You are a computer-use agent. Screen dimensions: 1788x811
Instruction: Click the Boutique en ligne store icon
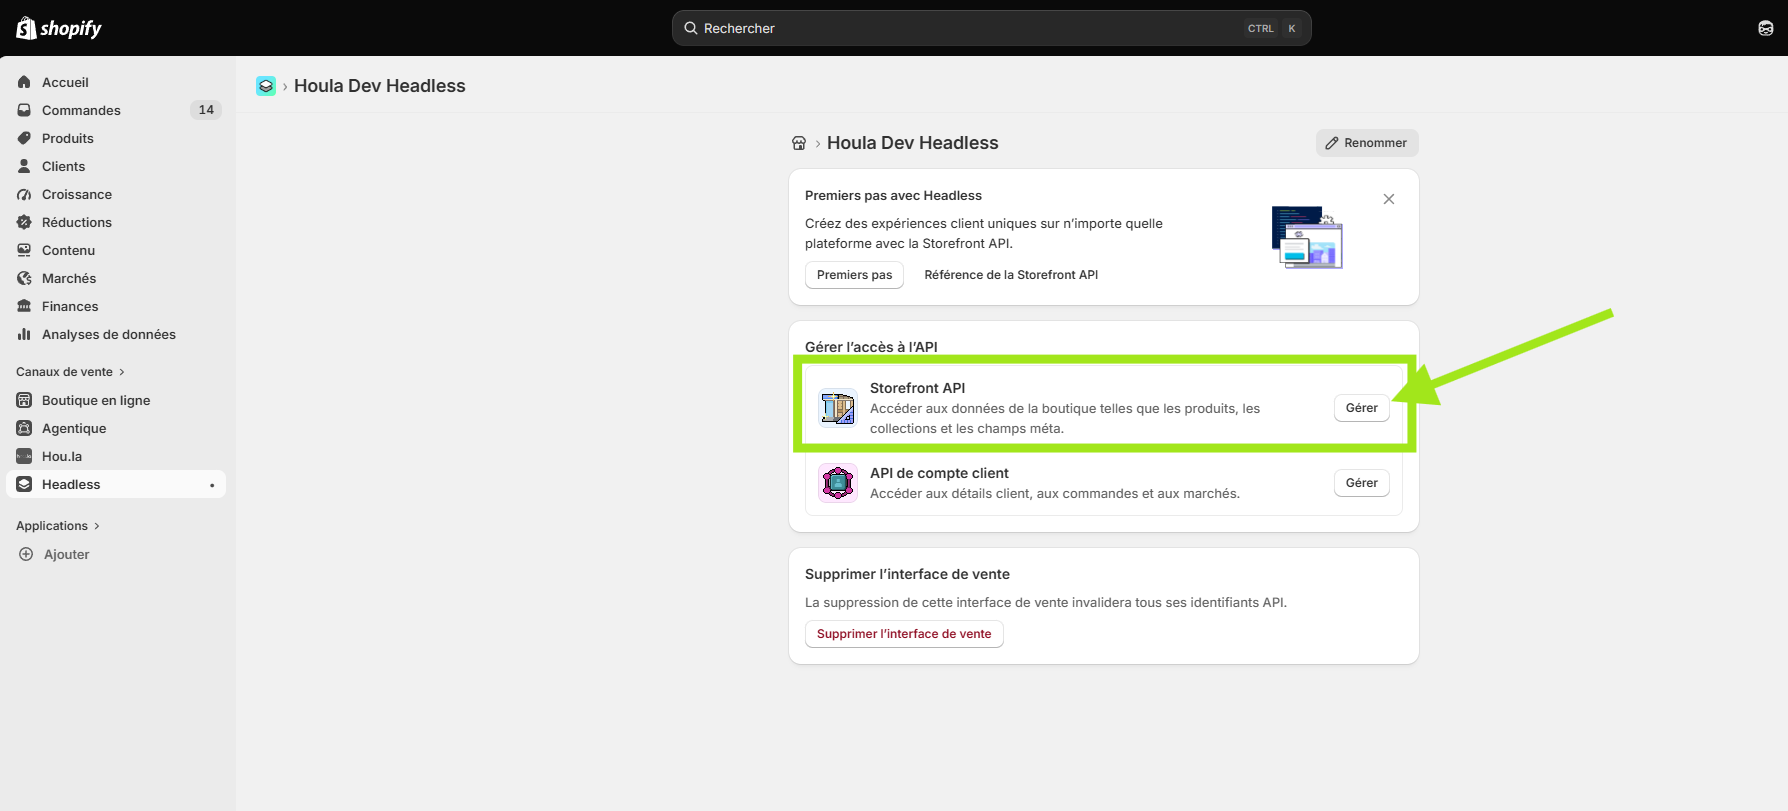click(x=24, y=400)
